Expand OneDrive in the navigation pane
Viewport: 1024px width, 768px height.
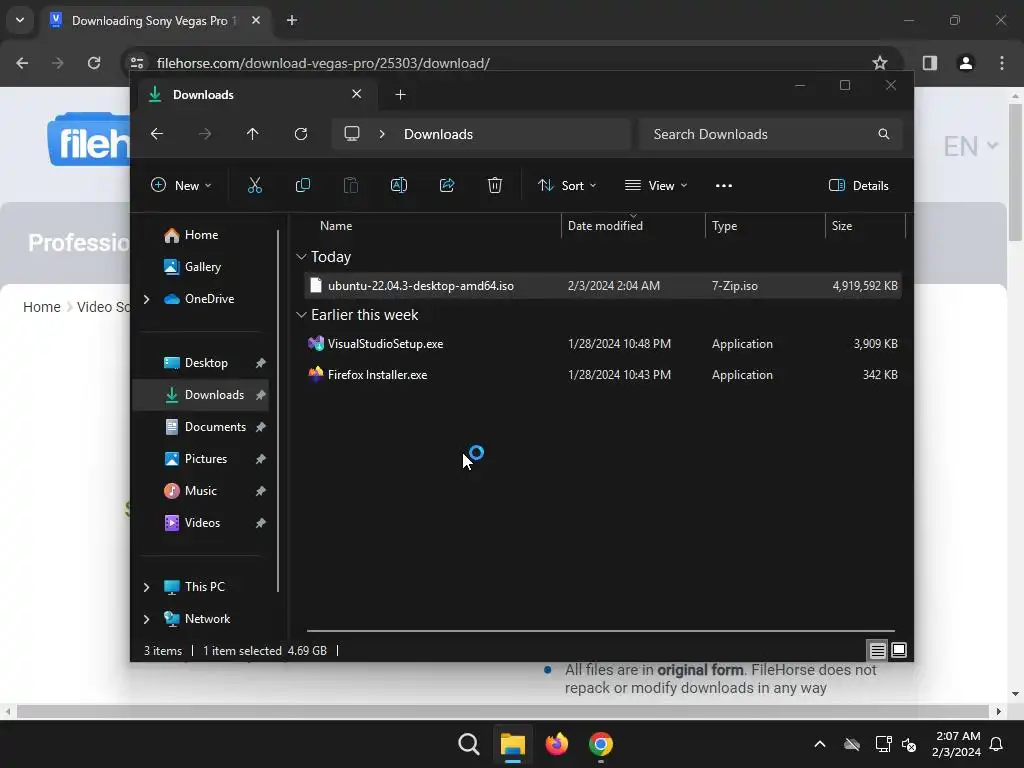[x=146, y=299]
